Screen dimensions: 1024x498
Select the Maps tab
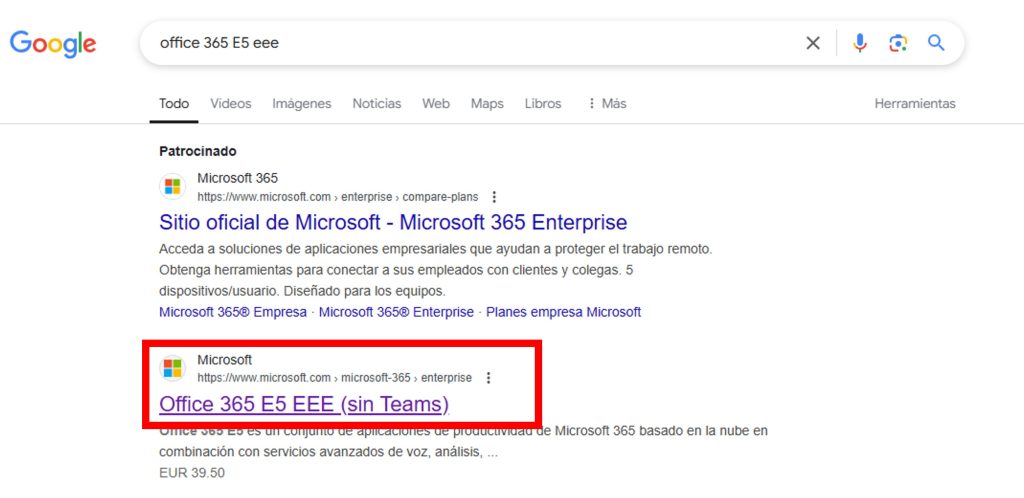(487, 104)
